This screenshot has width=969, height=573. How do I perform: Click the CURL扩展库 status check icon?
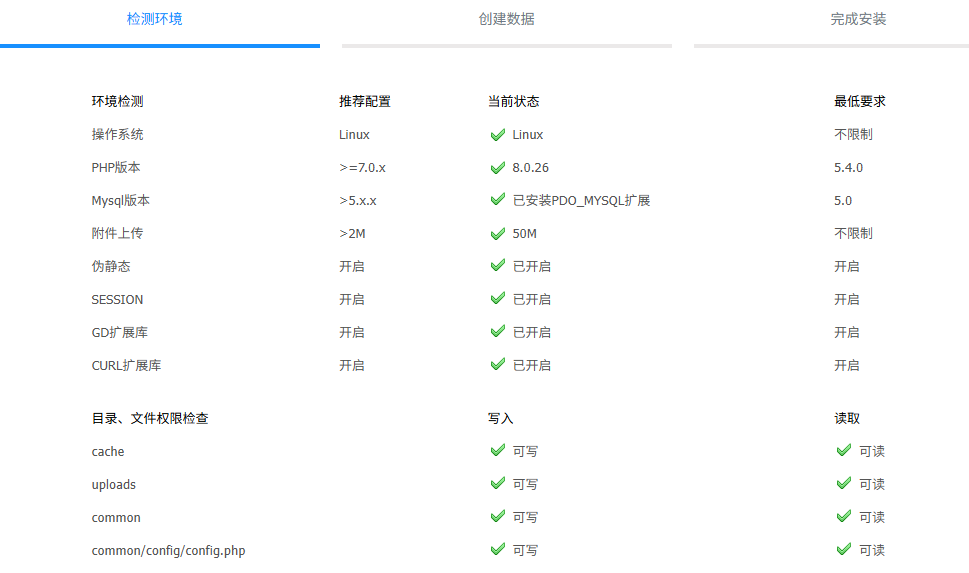[x=497, y=365]
